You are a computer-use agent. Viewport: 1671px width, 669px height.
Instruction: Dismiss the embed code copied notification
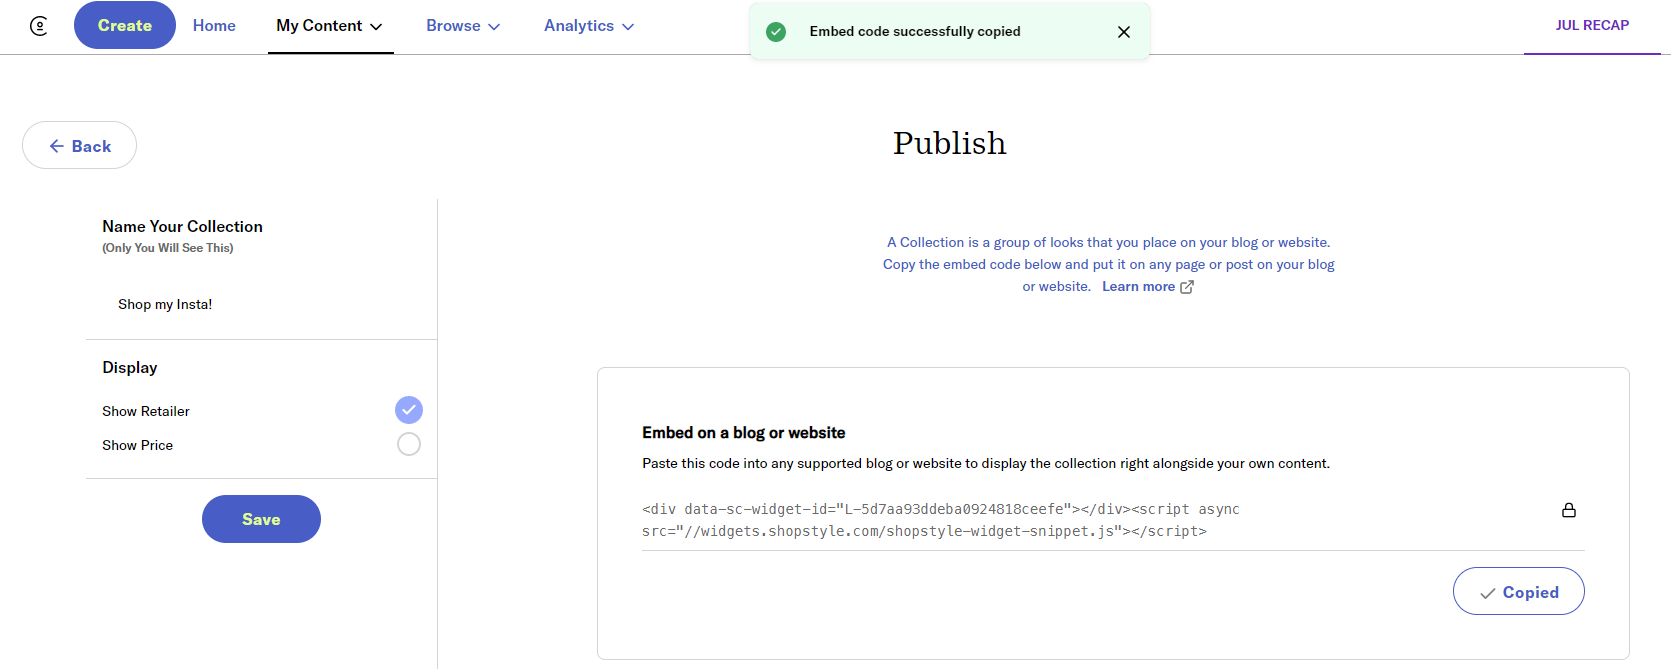[x=1123, y=32]
